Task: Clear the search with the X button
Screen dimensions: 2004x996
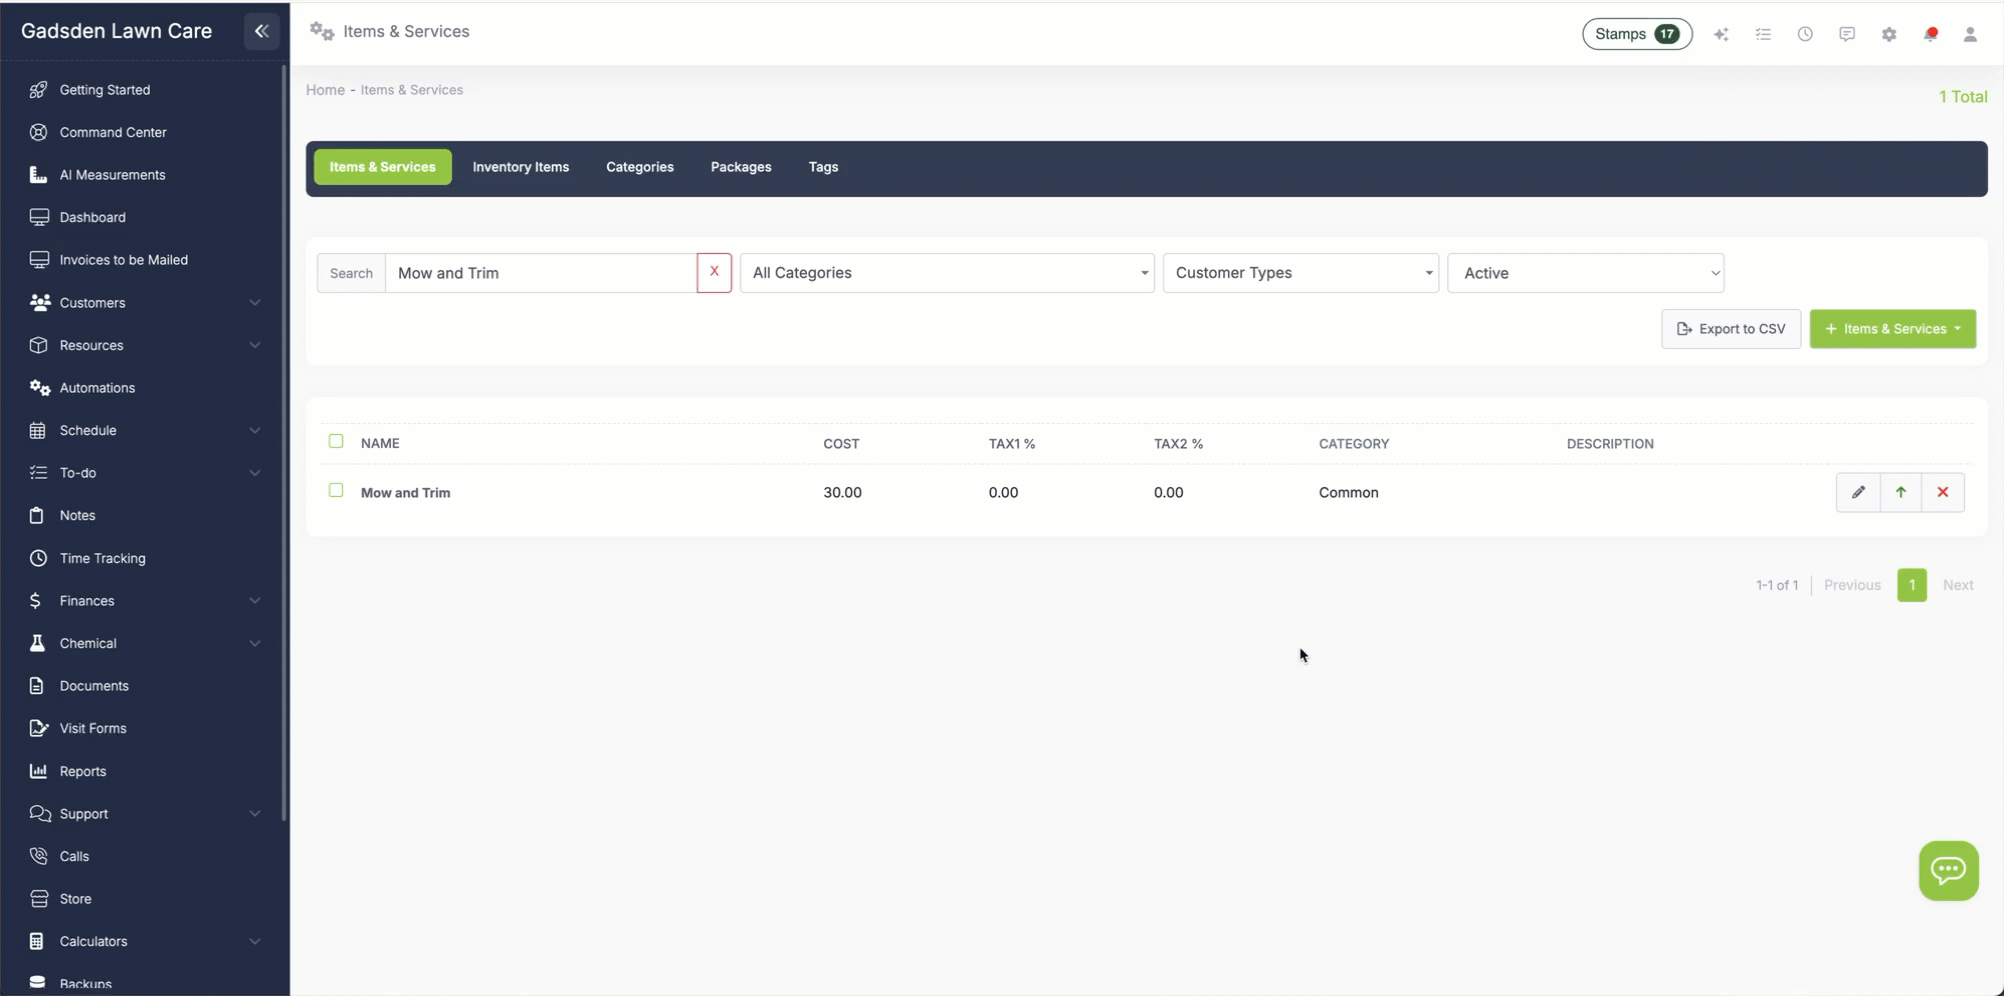Action: 714,272
